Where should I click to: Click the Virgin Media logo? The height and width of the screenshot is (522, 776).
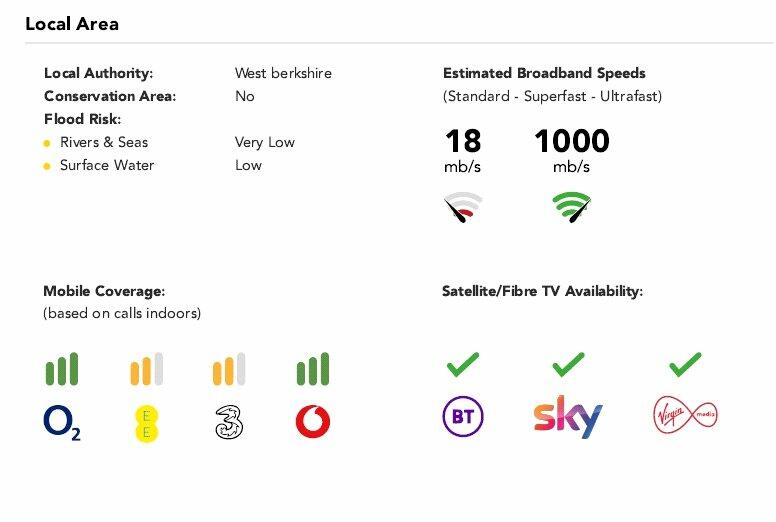(685, 415)
